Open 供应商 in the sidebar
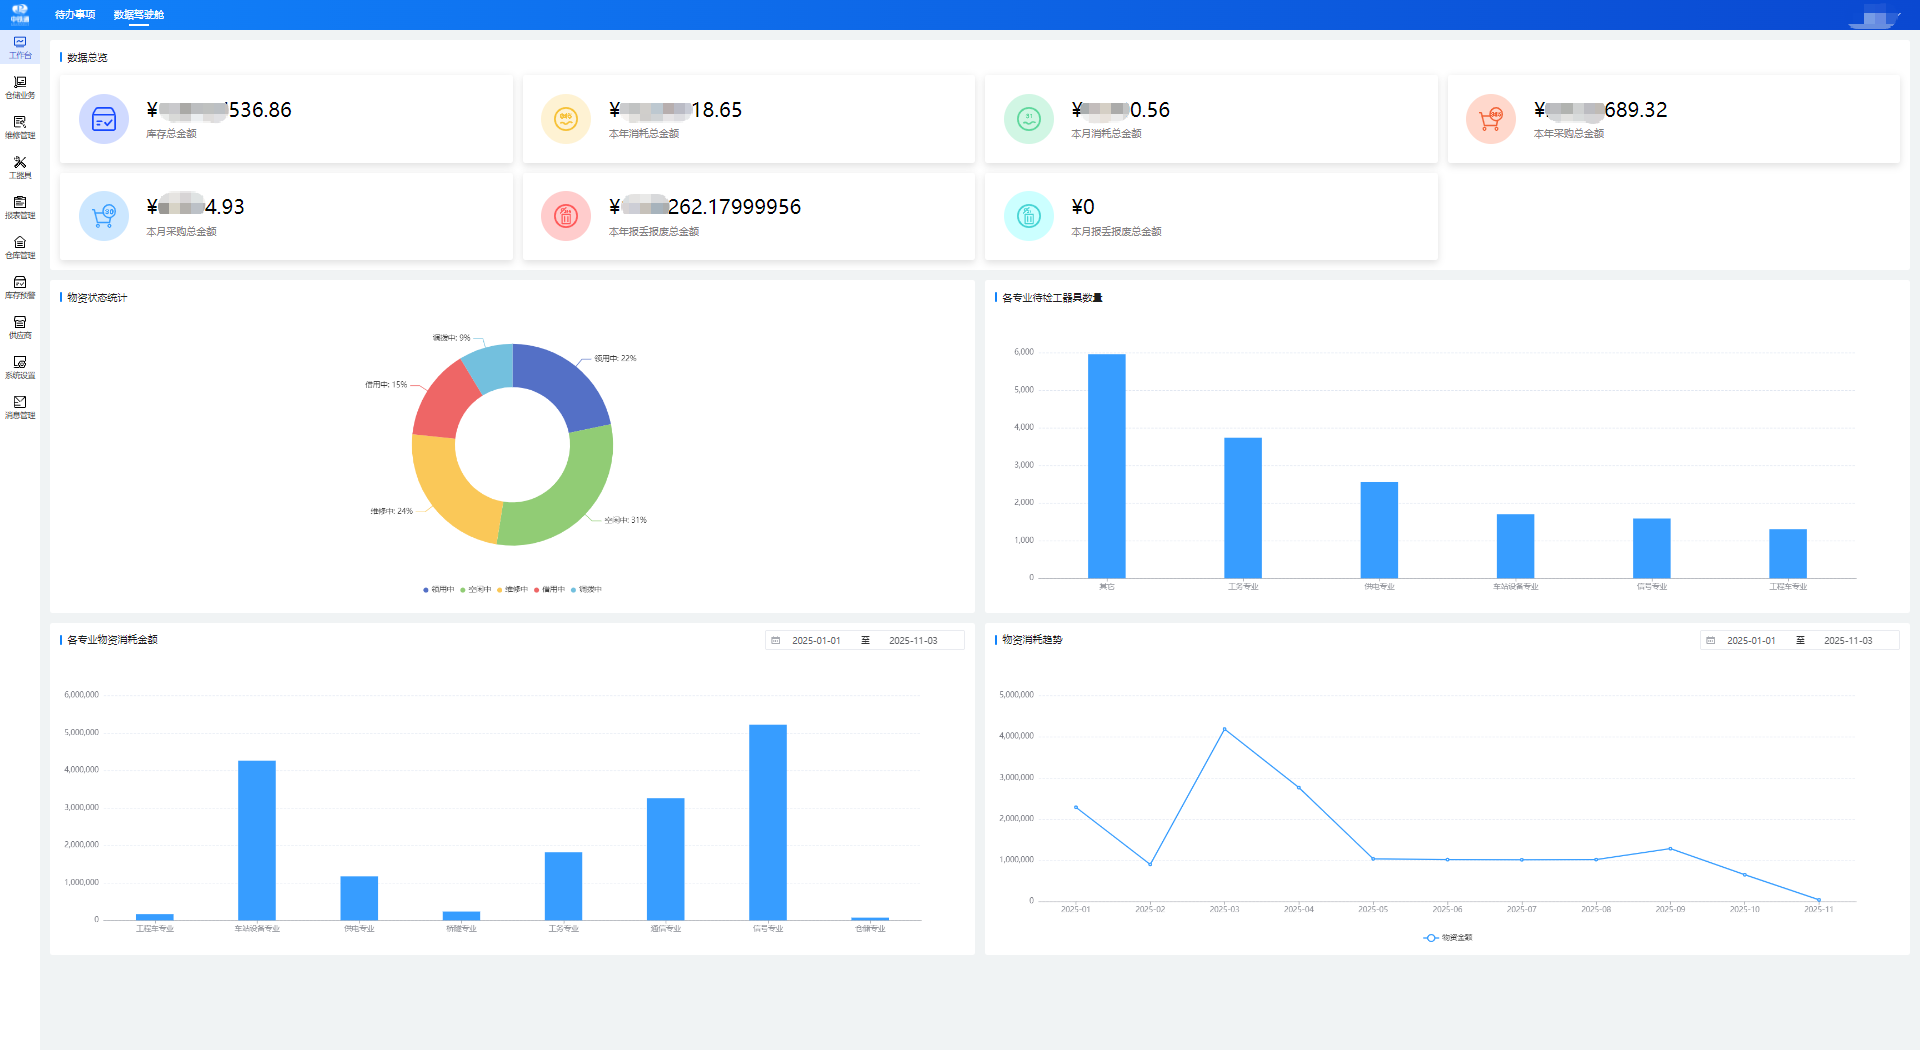The height and width of the screenshot is (1050, 1920). pyautogui.click(x=20, y=328)
